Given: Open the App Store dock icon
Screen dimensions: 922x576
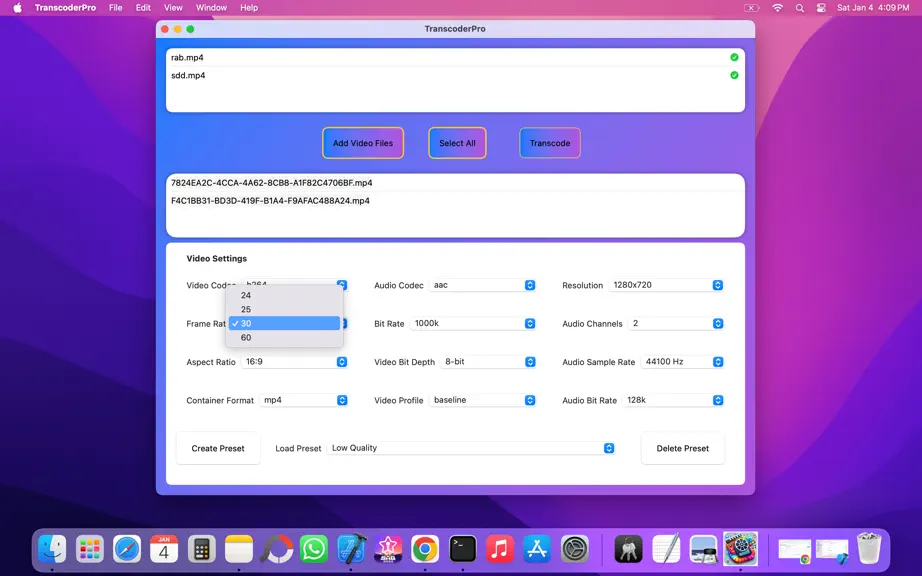Looking at the screenshot, I should [537, 550].
